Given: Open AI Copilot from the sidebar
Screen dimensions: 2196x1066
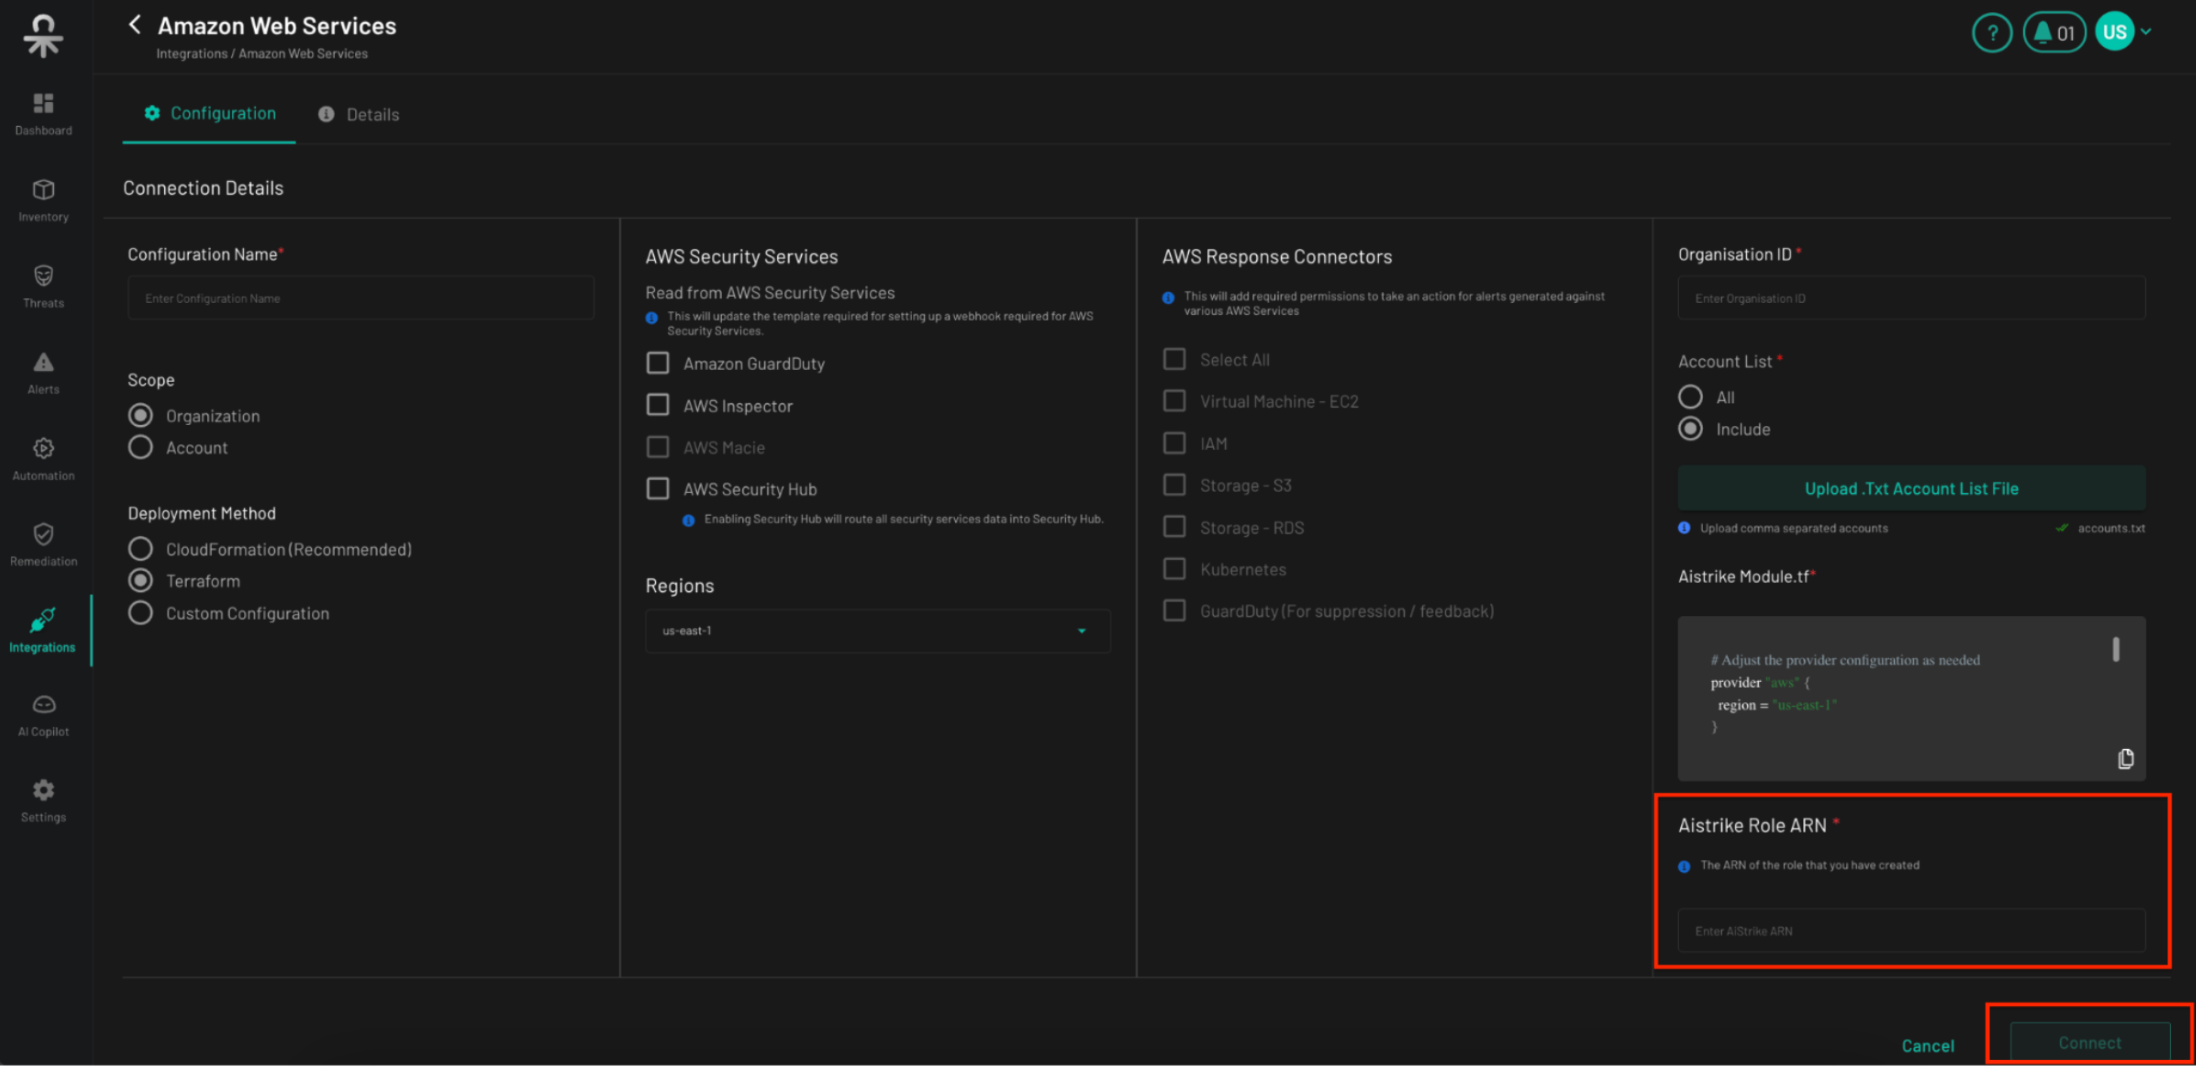Looking at the screenshot, I should coord(43,716).
